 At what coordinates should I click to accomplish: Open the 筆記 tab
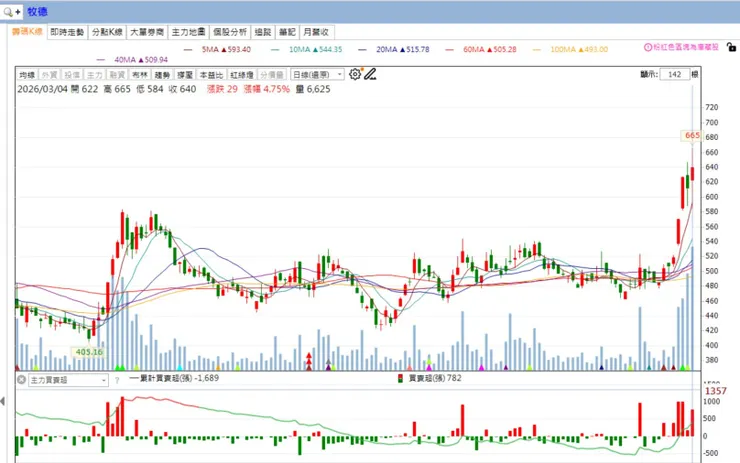287,32
